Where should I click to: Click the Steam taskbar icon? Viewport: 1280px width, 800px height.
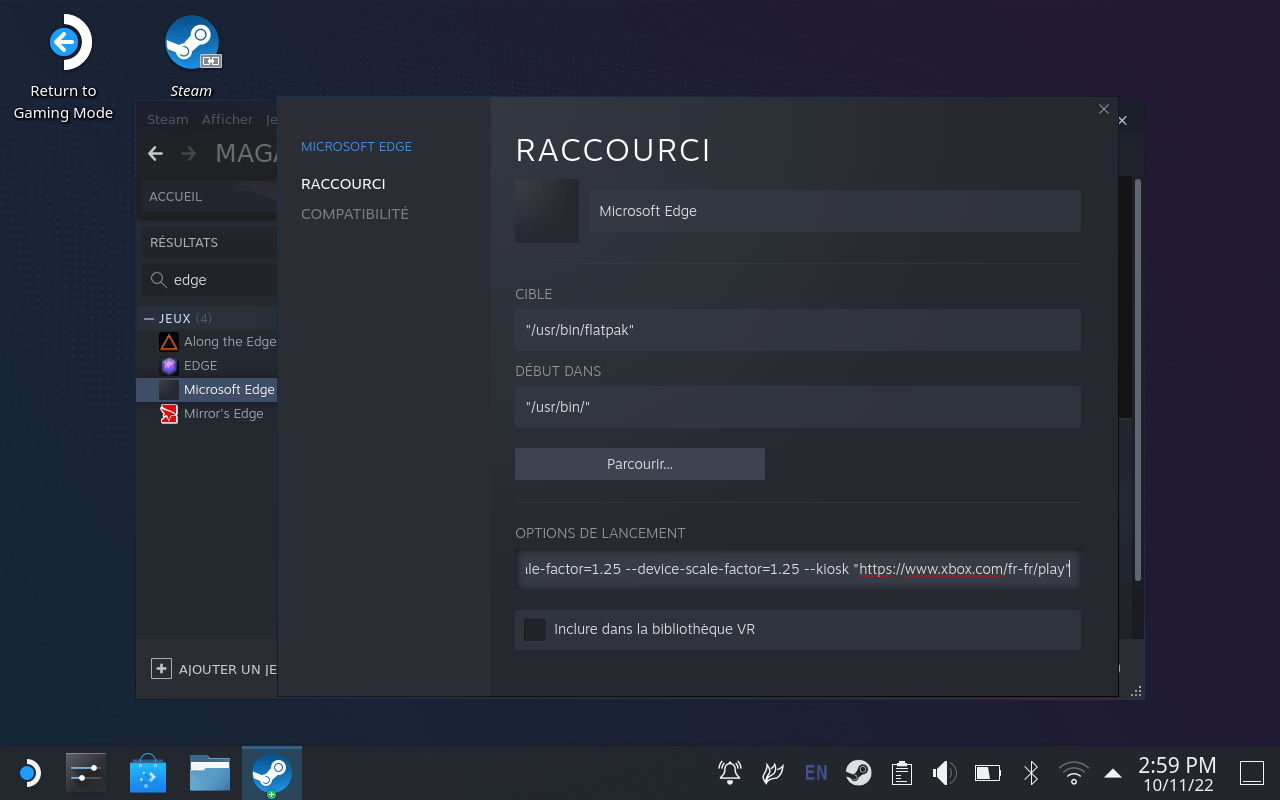(272, 773)
